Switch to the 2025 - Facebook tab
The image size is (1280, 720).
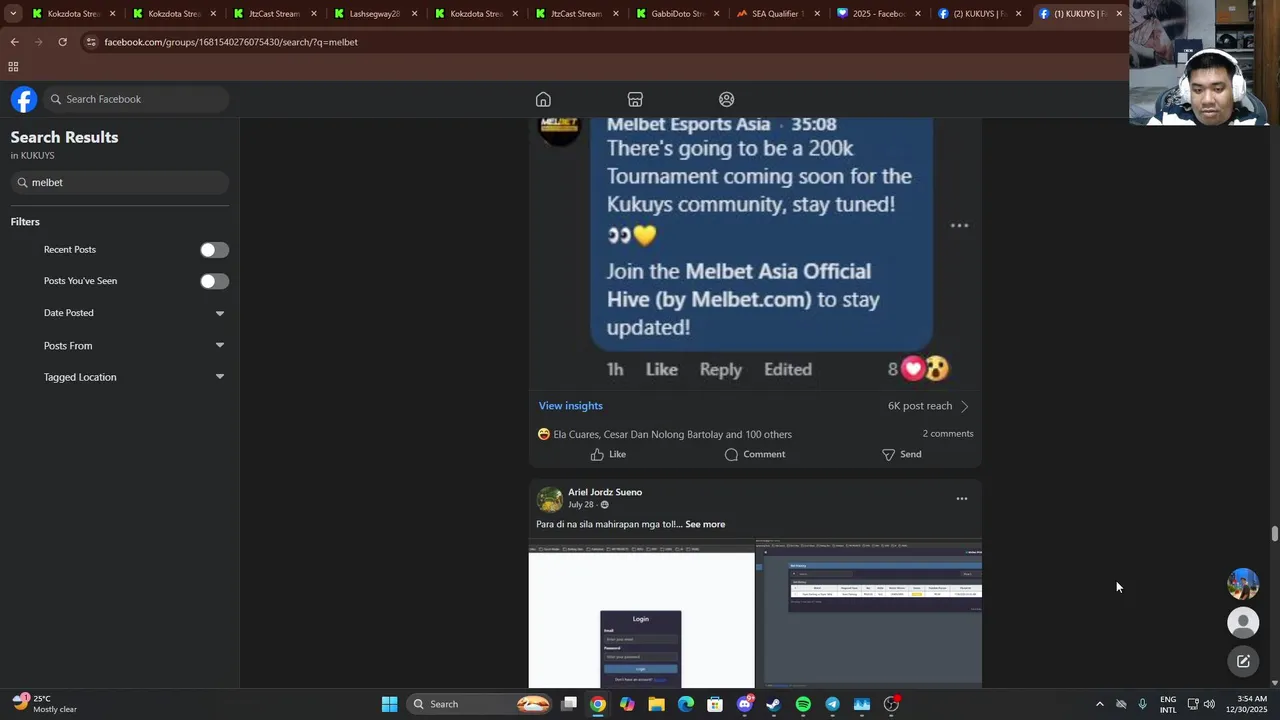[876, 14]
